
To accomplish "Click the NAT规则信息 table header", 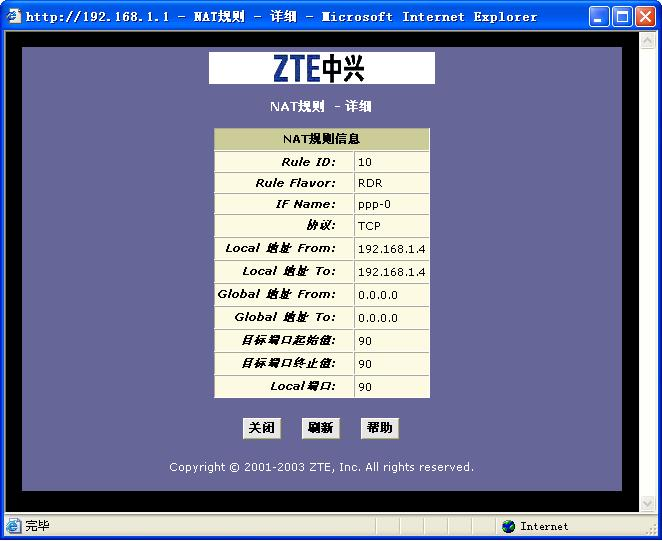I will (x=321, y=139).
